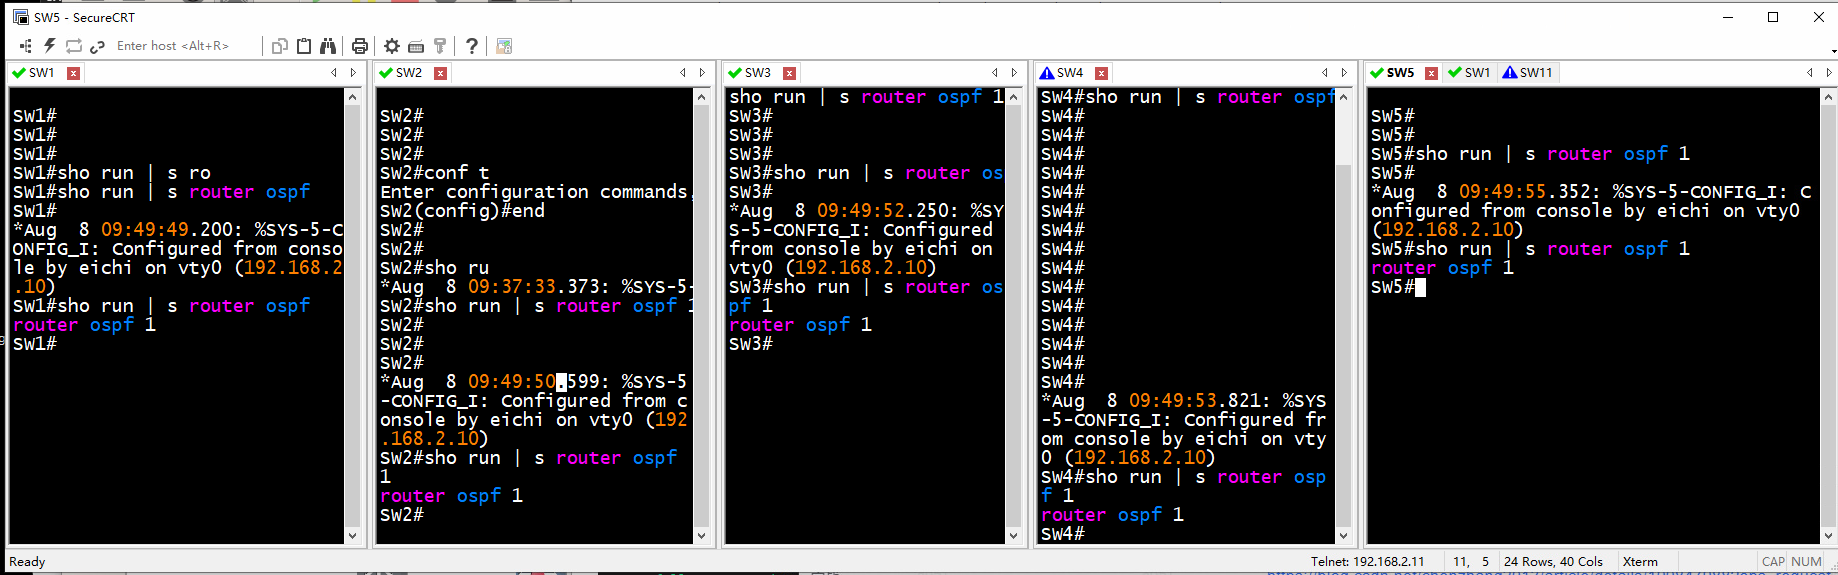Click final SW4# prompt in SW4 terminal

[x=1063, y=534]
